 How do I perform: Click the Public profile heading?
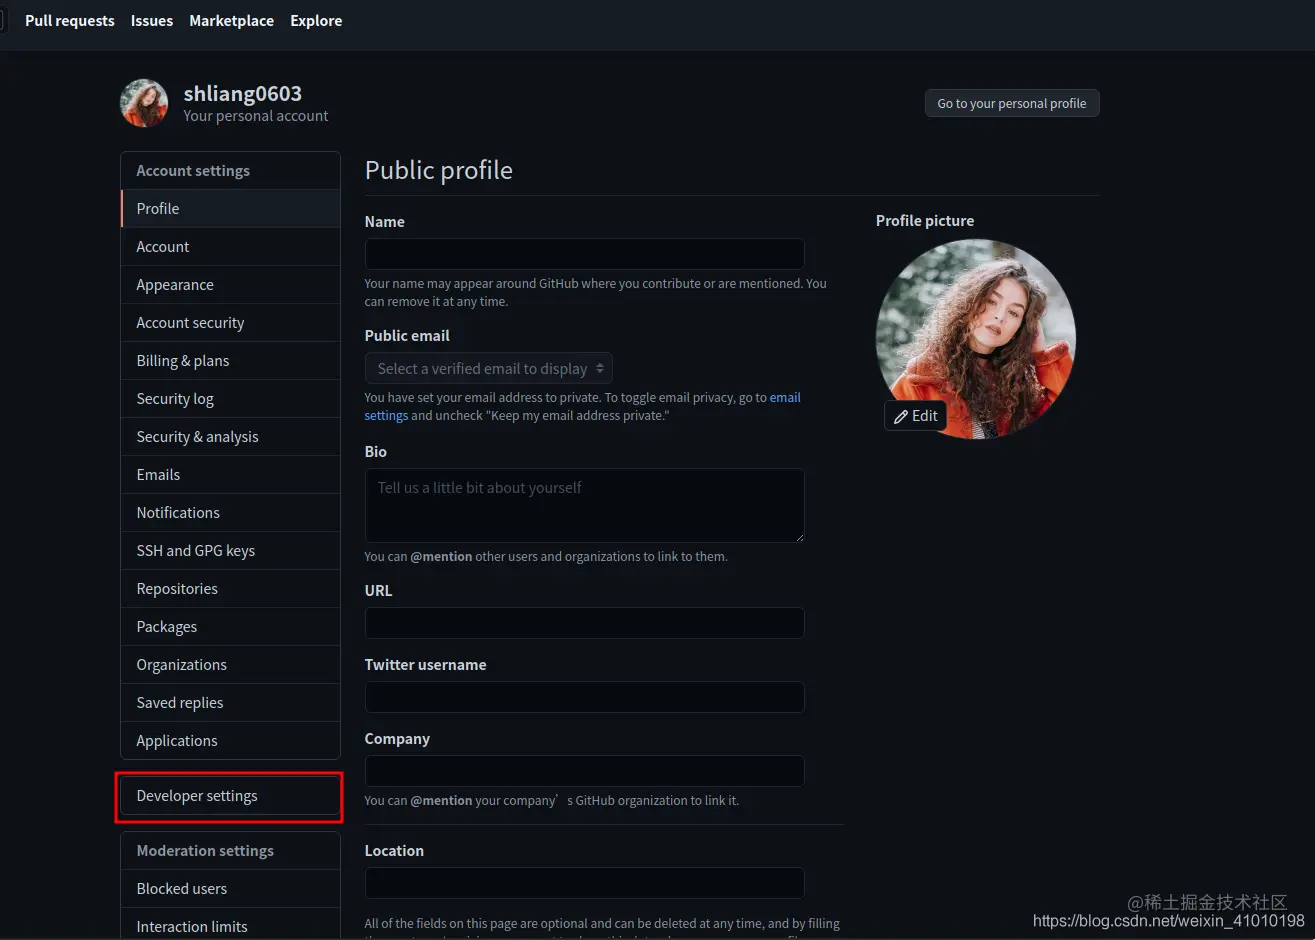pyautogui.click(x=439, y=170)
